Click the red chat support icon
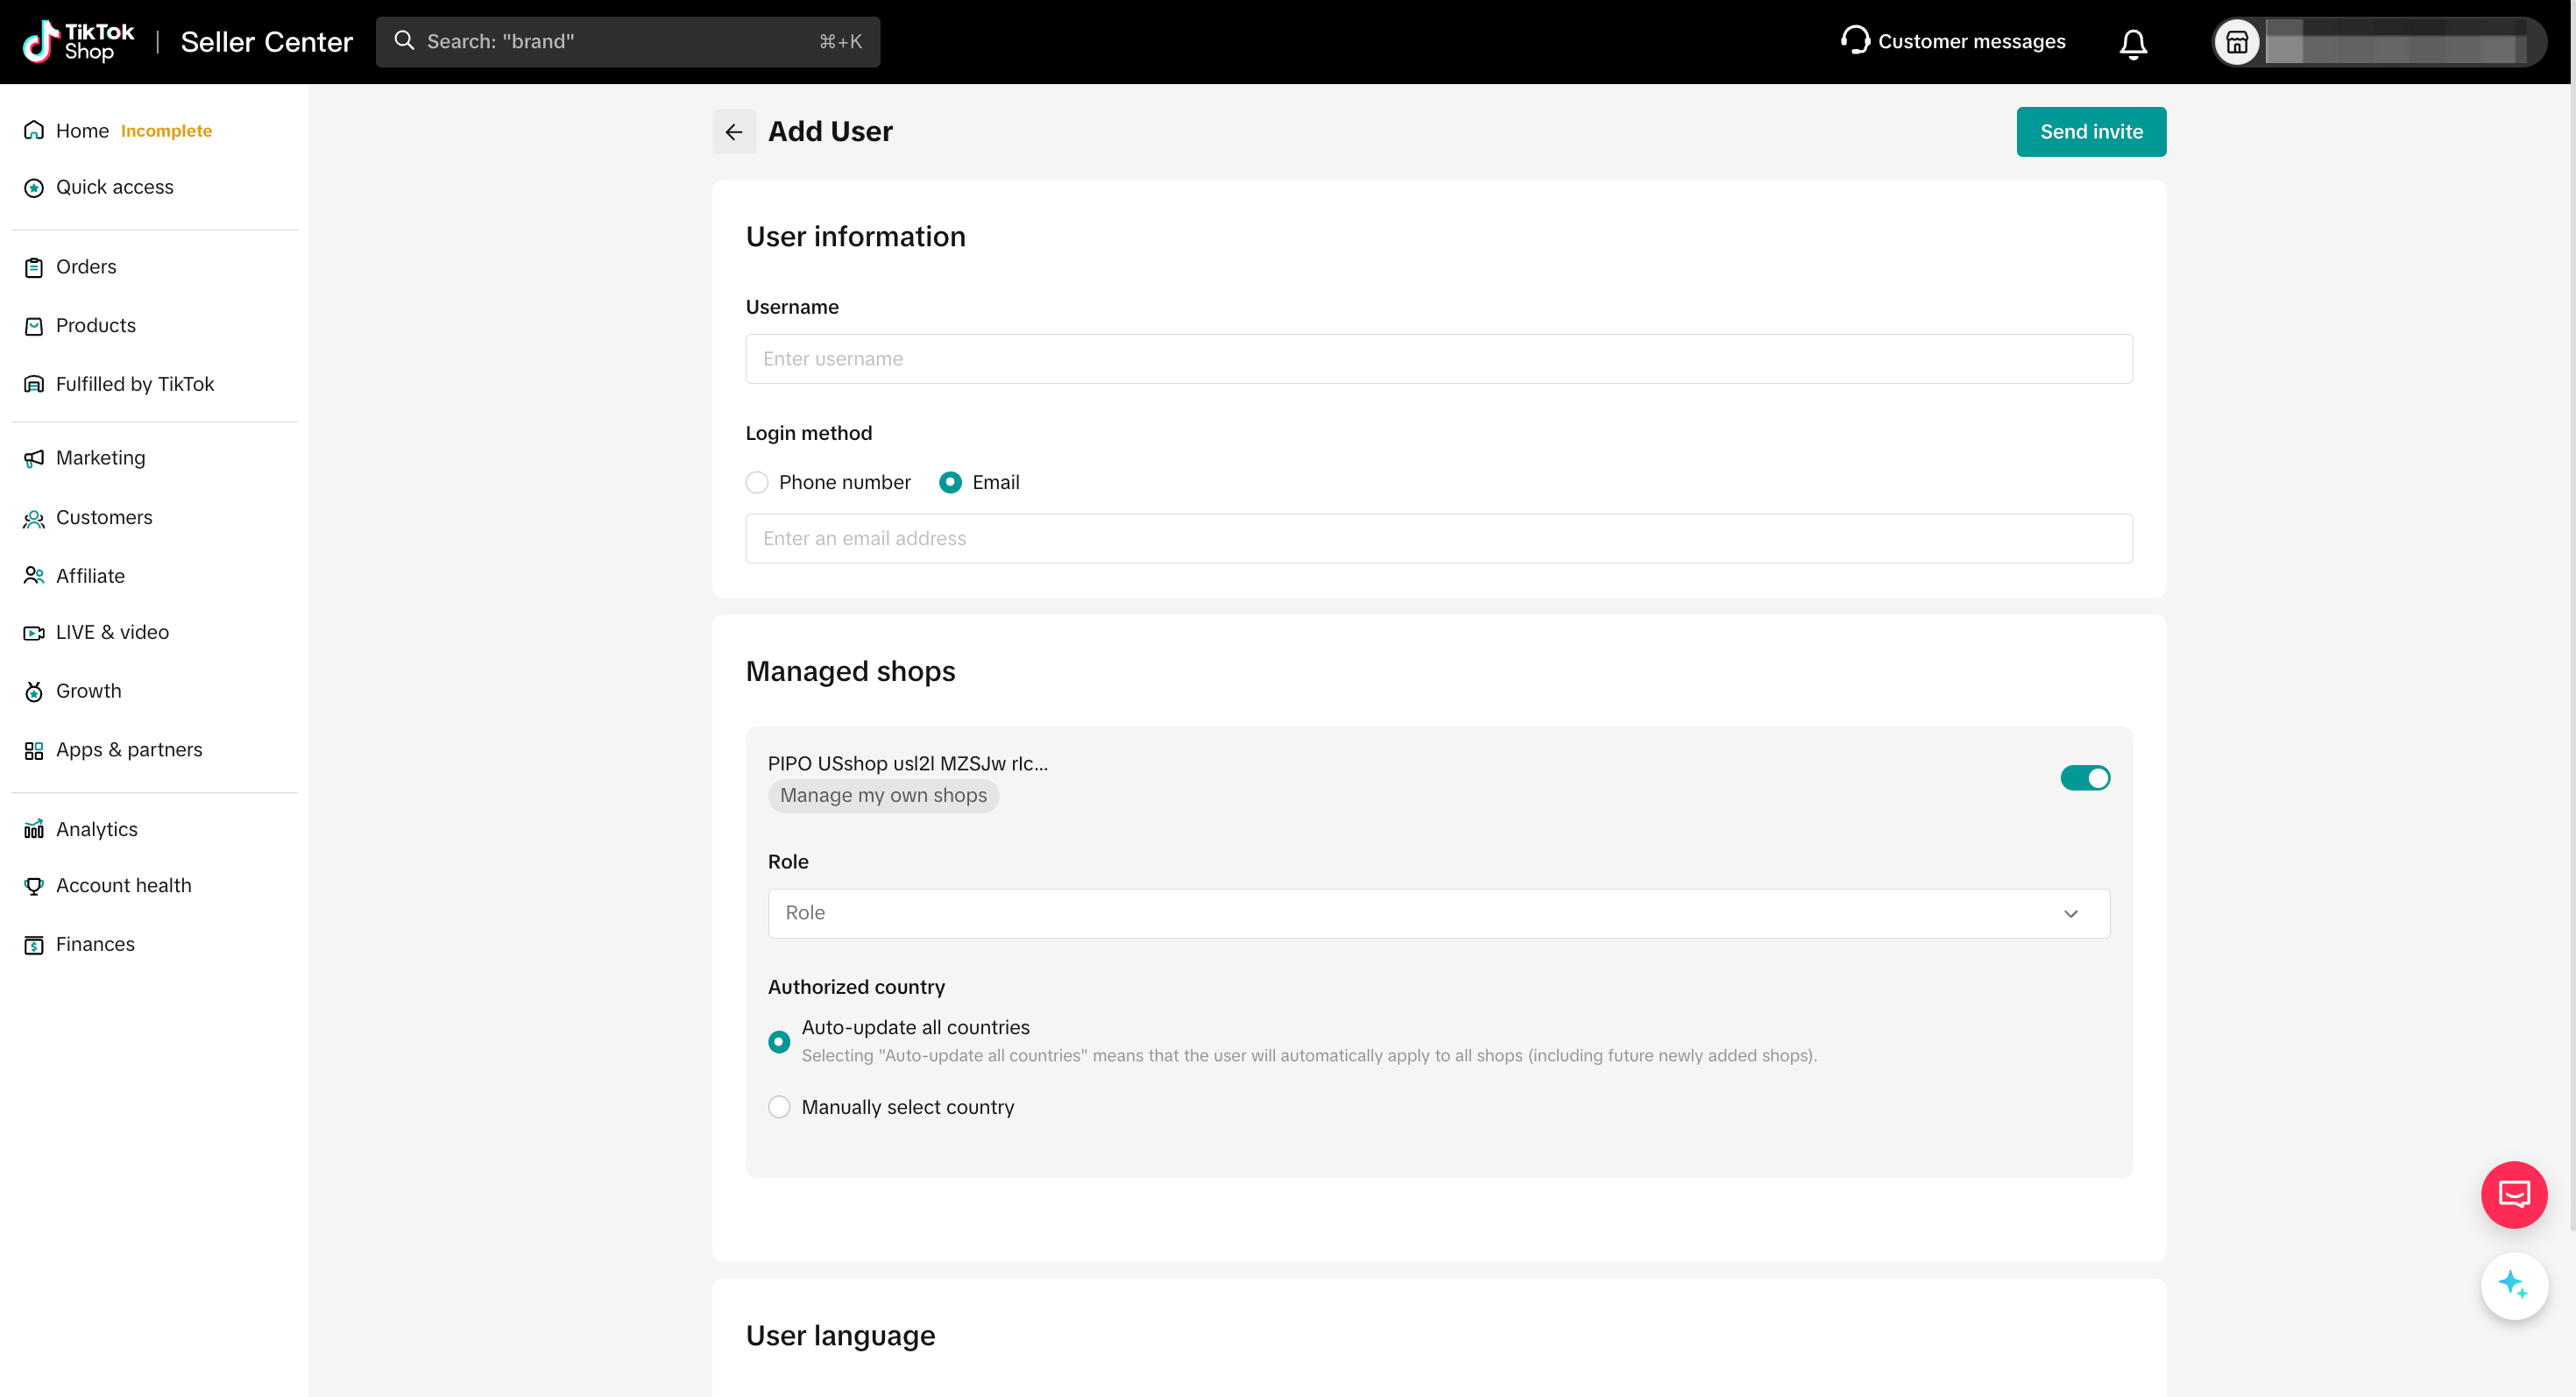Image resolution: width=2576 pixels, height=1397 pixels. (2513, 1194)
